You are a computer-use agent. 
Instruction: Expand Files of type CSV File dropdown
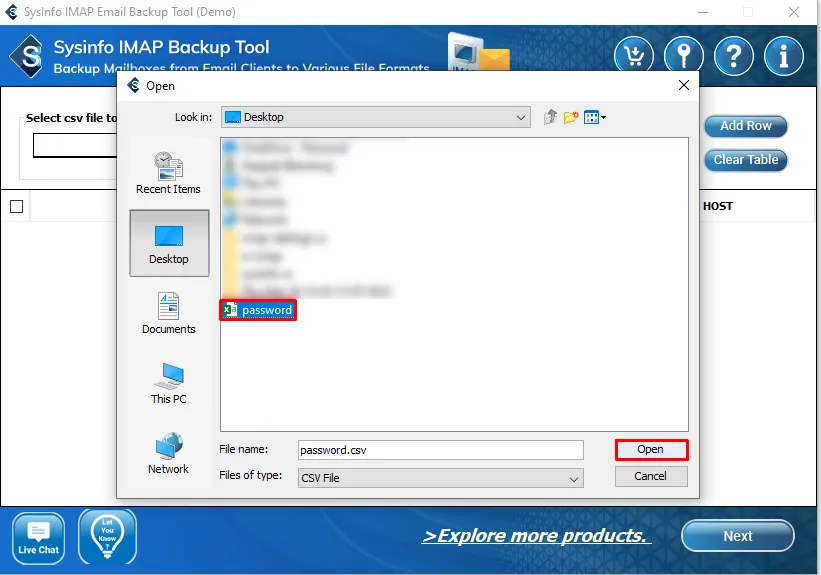(440, 478)
